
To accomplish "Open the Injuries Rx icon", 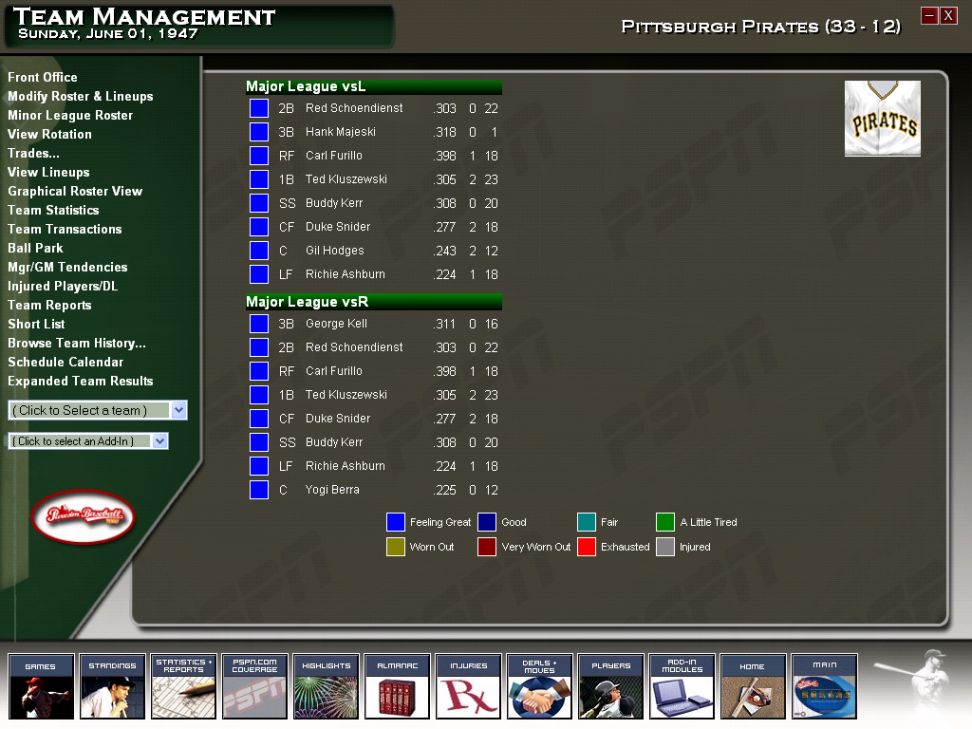I will pyautogui.click(x=468, y=686).
